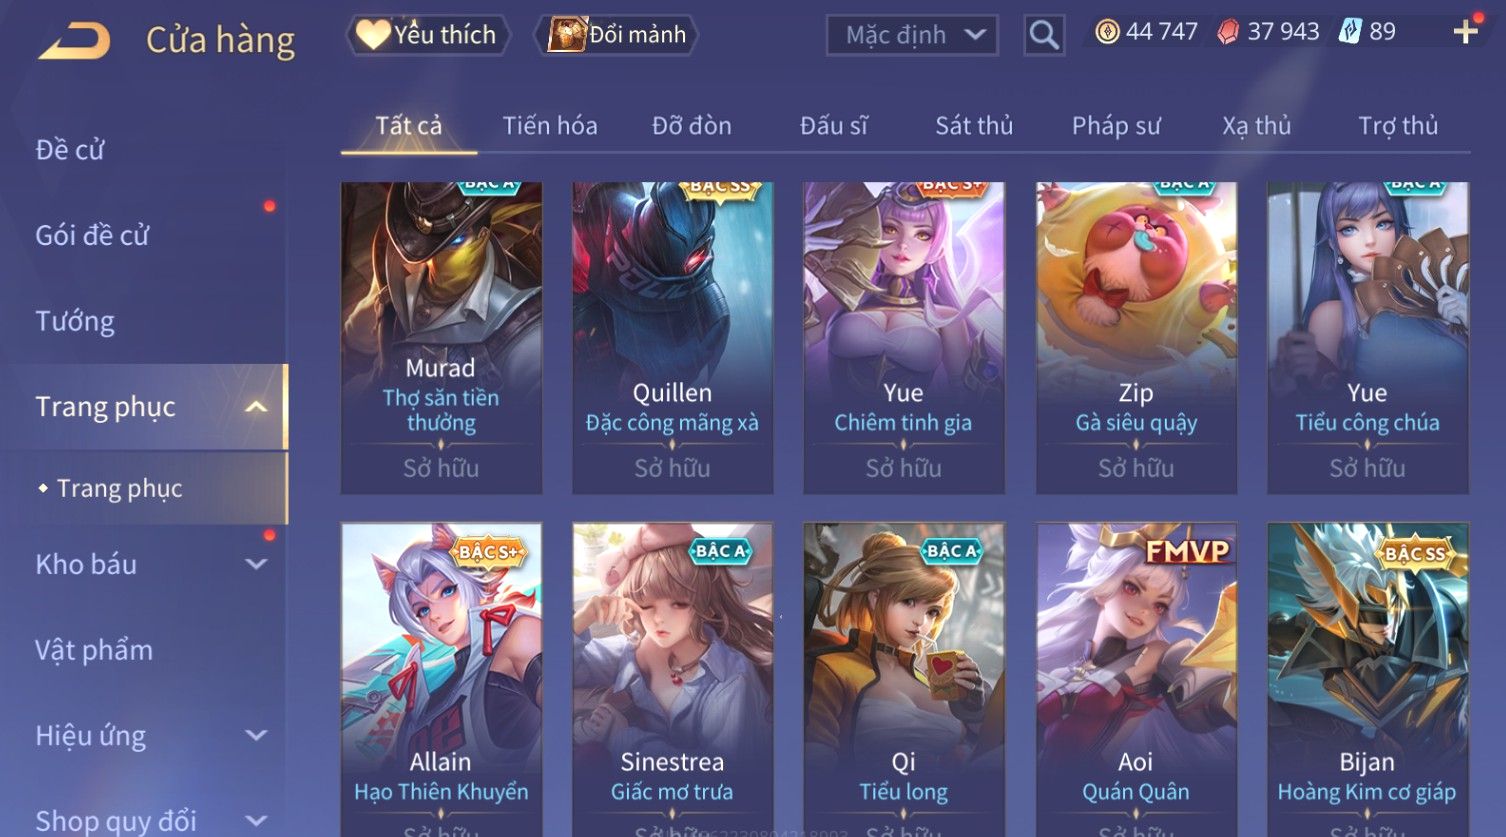Switch to the Tiến hóa tab
Image resolution: width=1506 pixels, height=837 pixels.
click(550, 126)
